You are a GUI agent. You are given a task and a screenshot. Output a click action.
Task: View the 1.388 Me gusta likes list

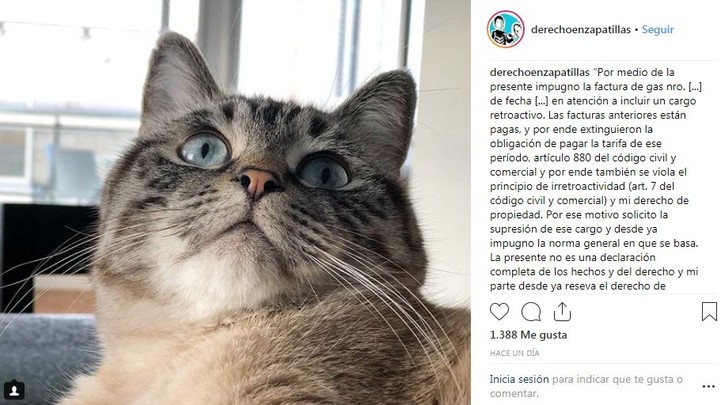point(528,335)
